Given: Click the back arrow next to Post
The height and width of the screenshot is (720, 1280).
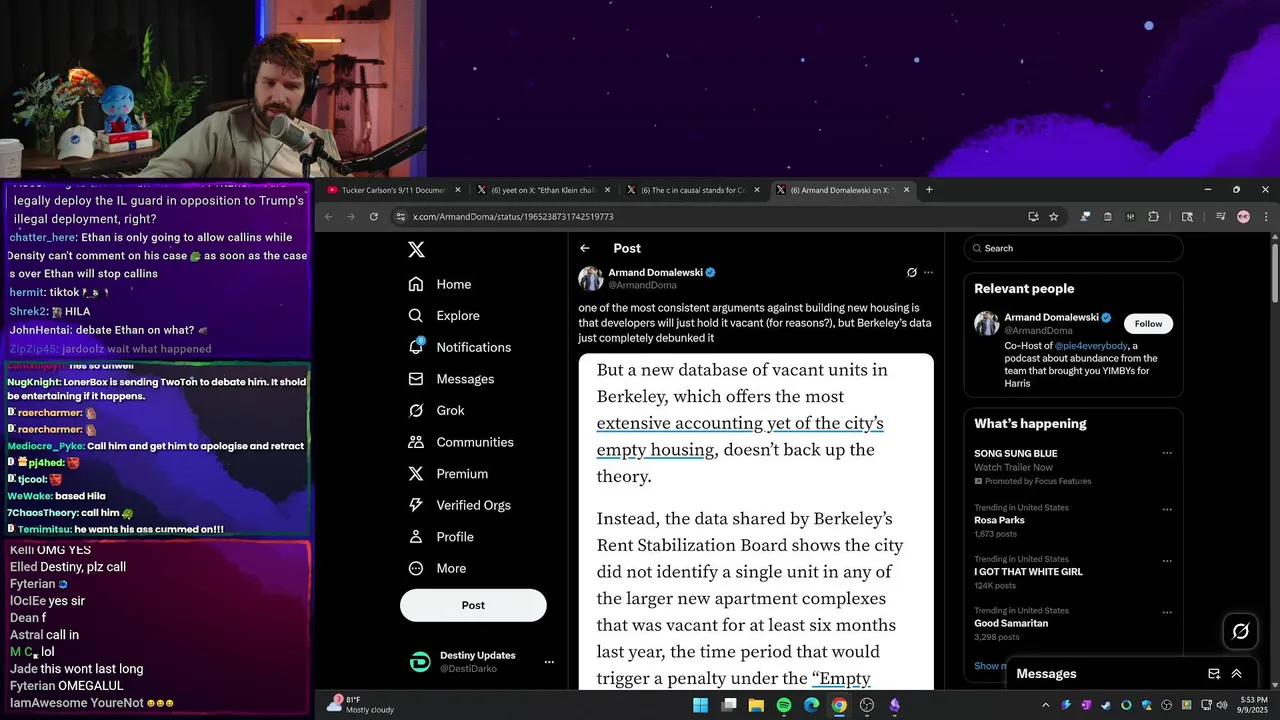Looking at the screenshot, I should click(585, 248).
